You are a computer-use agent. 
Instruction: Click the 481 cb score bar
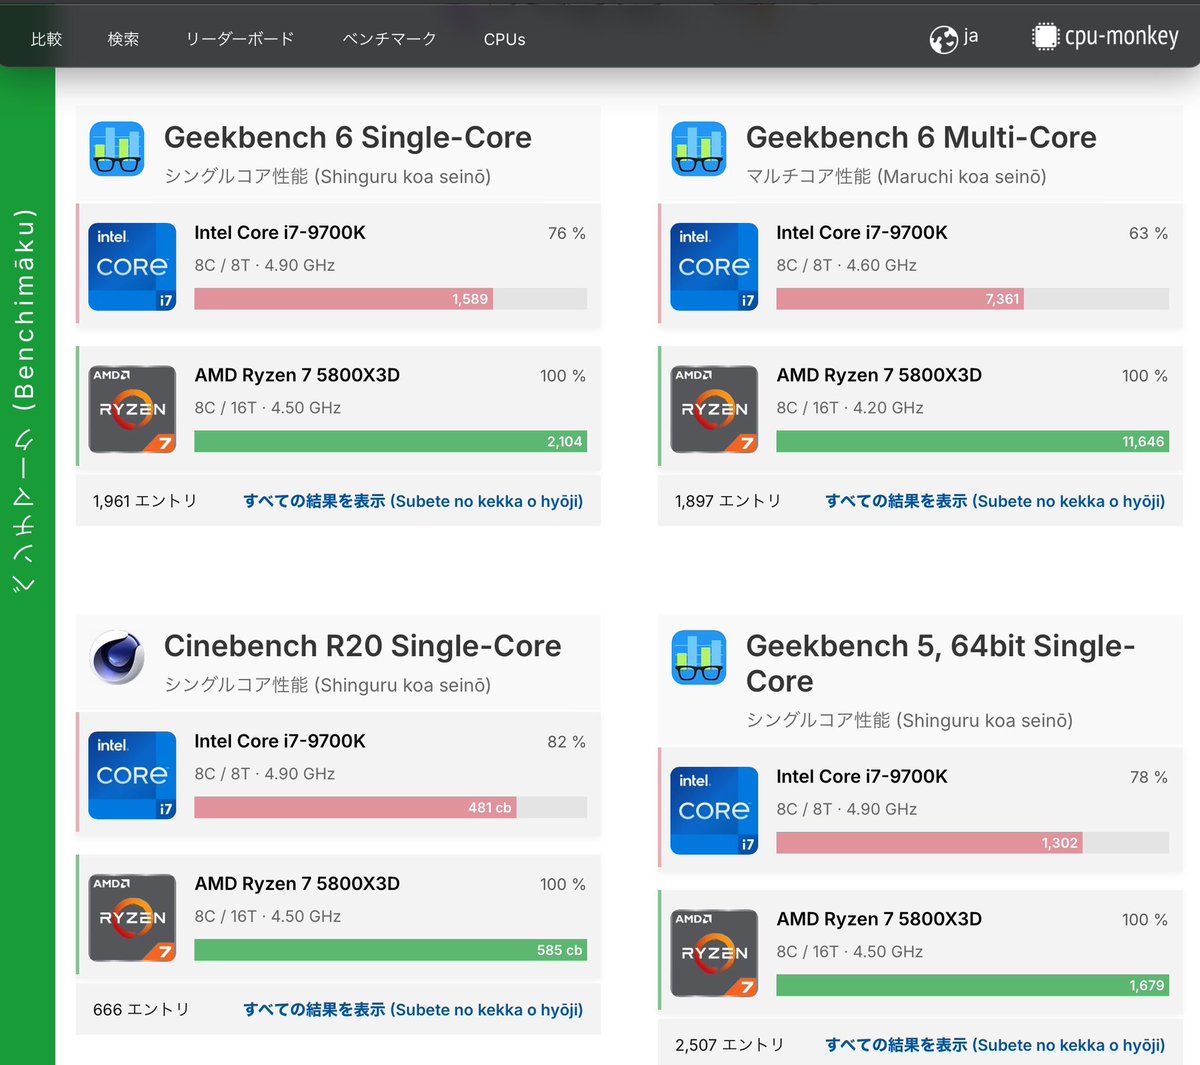(355, 807)
